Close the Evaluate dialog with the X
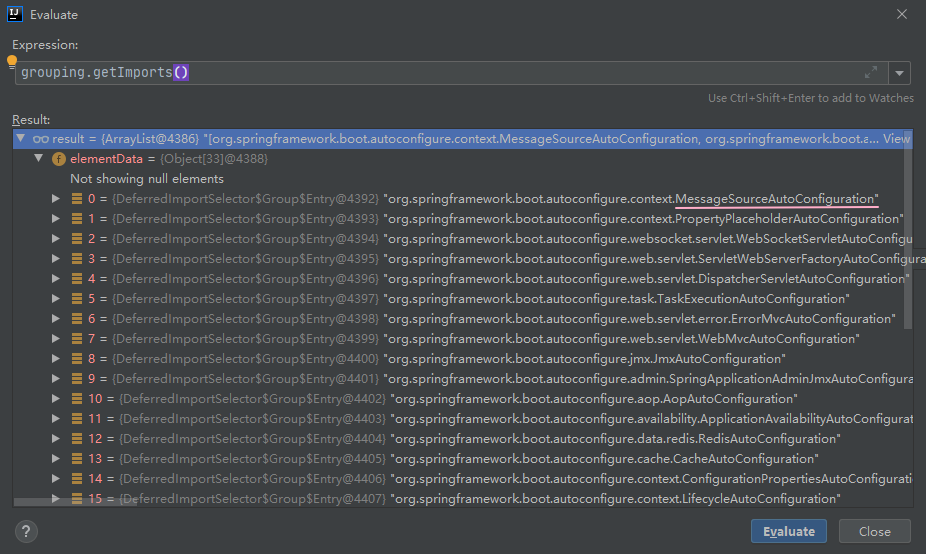The image size is (926, 554). (901, 14)
